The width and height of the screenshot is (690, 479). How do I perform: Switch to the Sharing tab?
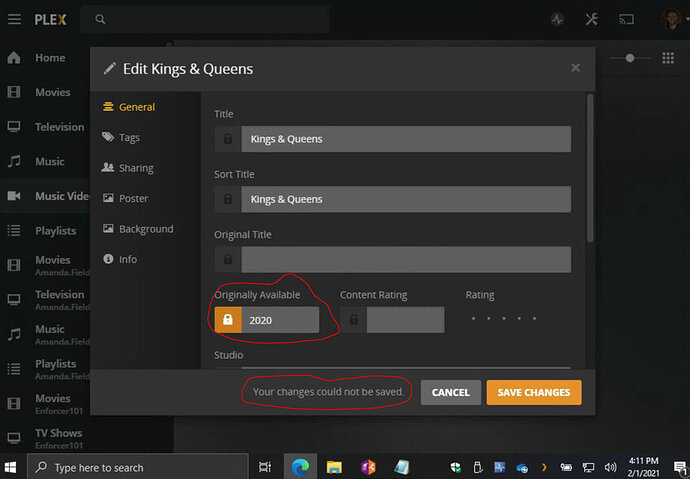click(x=128, y=168)
